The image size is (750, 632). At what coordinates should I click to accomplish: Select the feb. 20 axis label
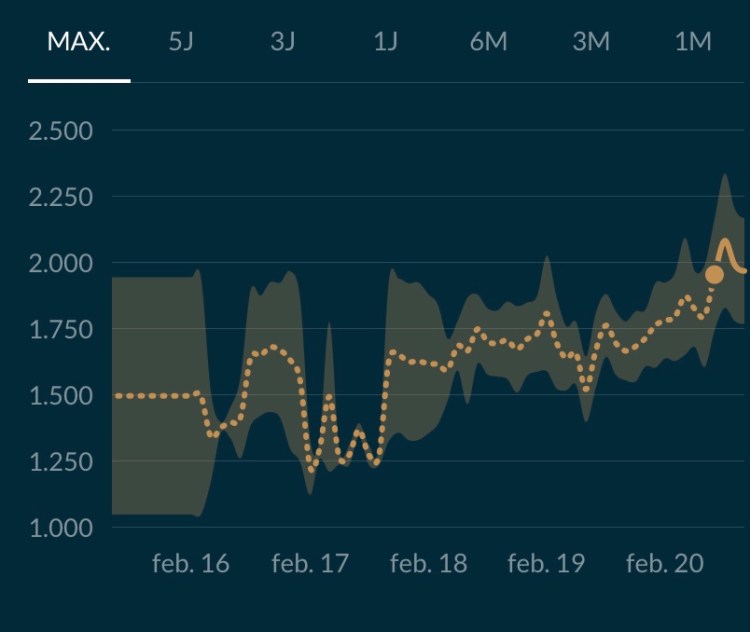pyautogui.click(x=664, y=564)
